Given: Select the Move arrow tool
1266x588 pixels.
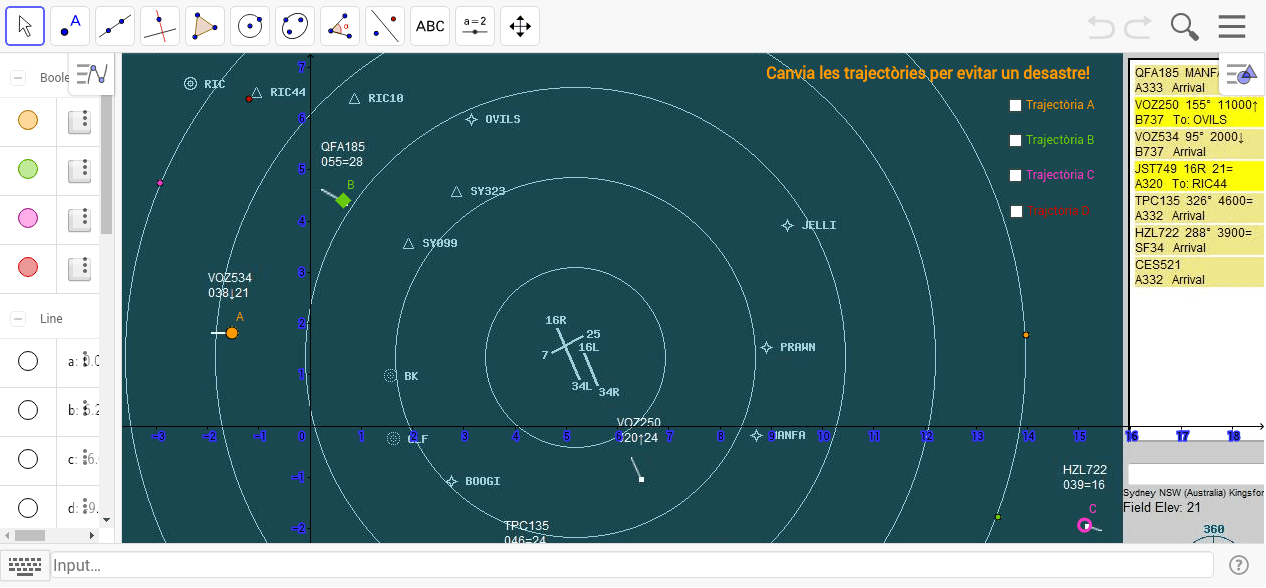Looking at the screenshot, I should [25, 26].
